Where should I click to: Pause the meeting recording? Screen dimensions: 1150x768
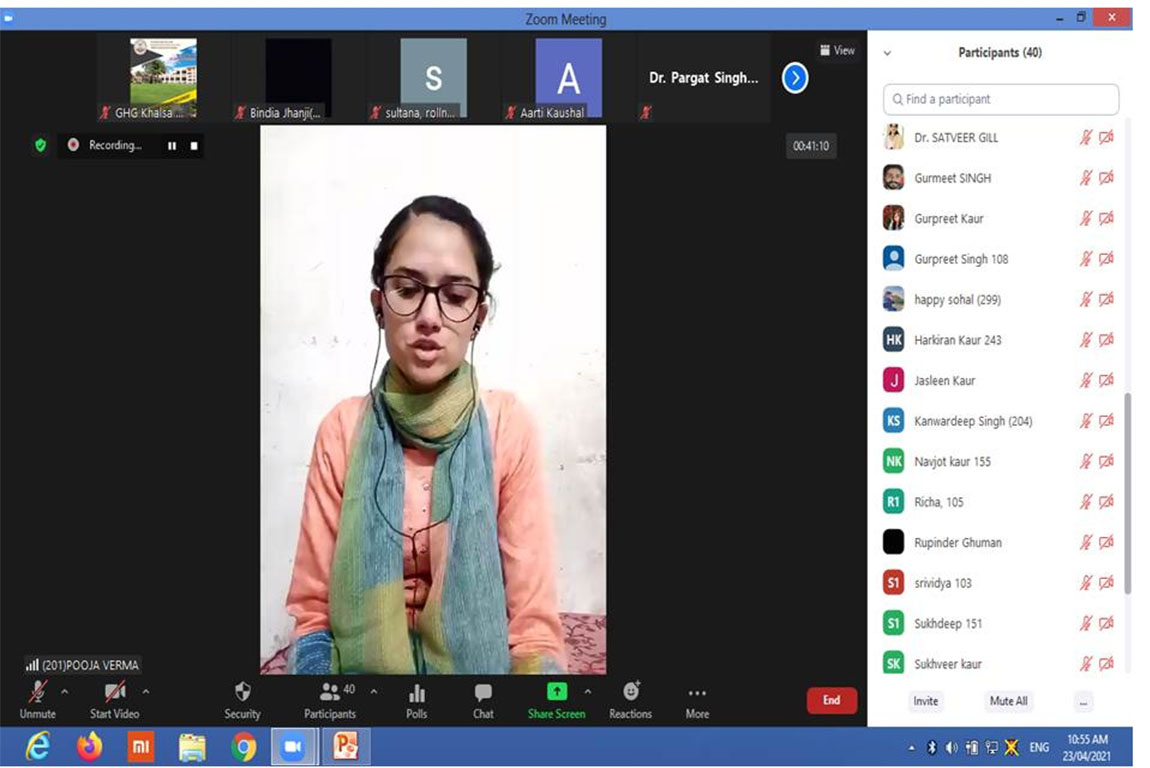click(x=172, y=146)
